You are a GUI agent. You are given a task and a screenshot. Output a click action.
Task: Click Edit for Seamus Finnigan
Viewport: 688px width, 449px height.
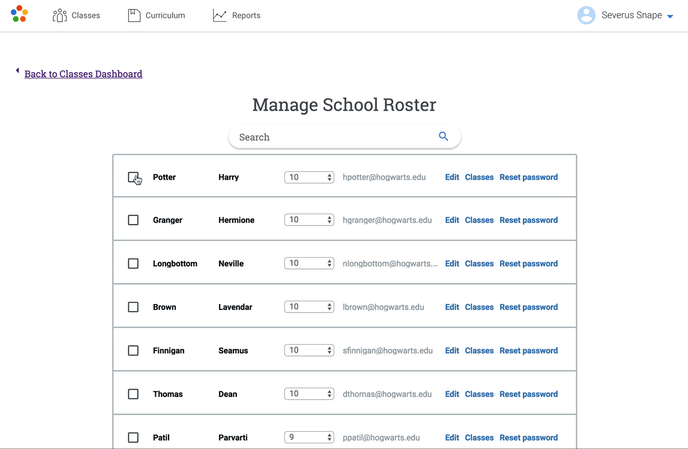(452, 350)
